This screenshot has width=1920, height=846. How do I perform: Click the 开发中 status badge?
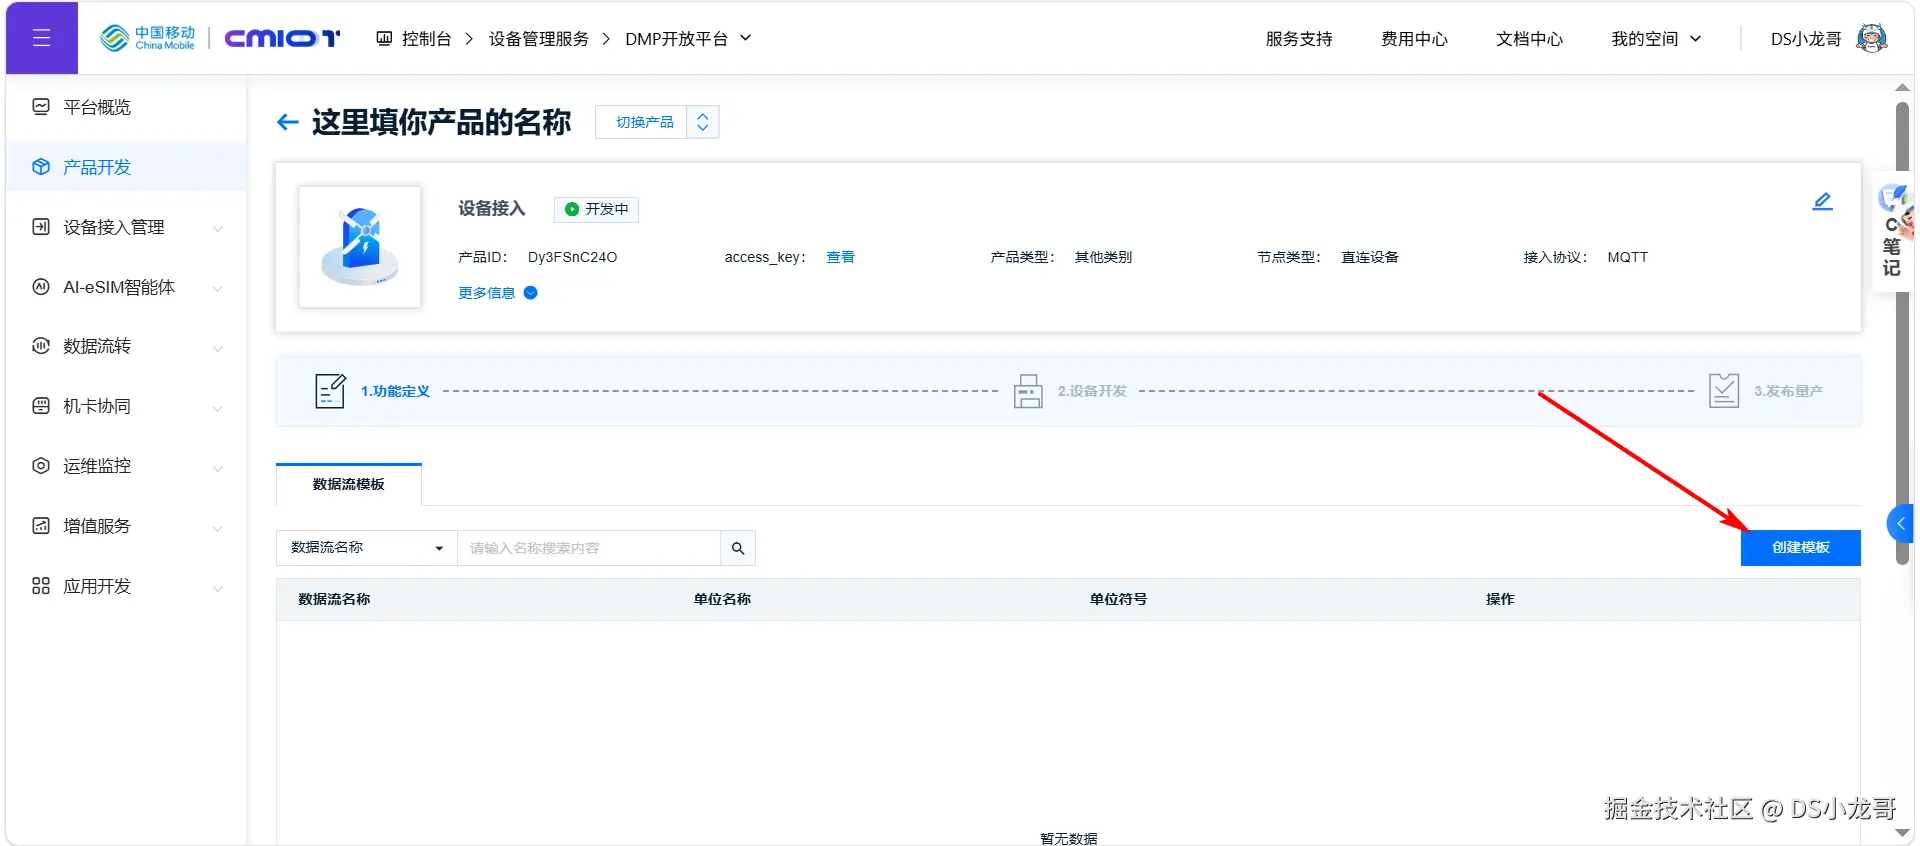(x=596, y=209)
